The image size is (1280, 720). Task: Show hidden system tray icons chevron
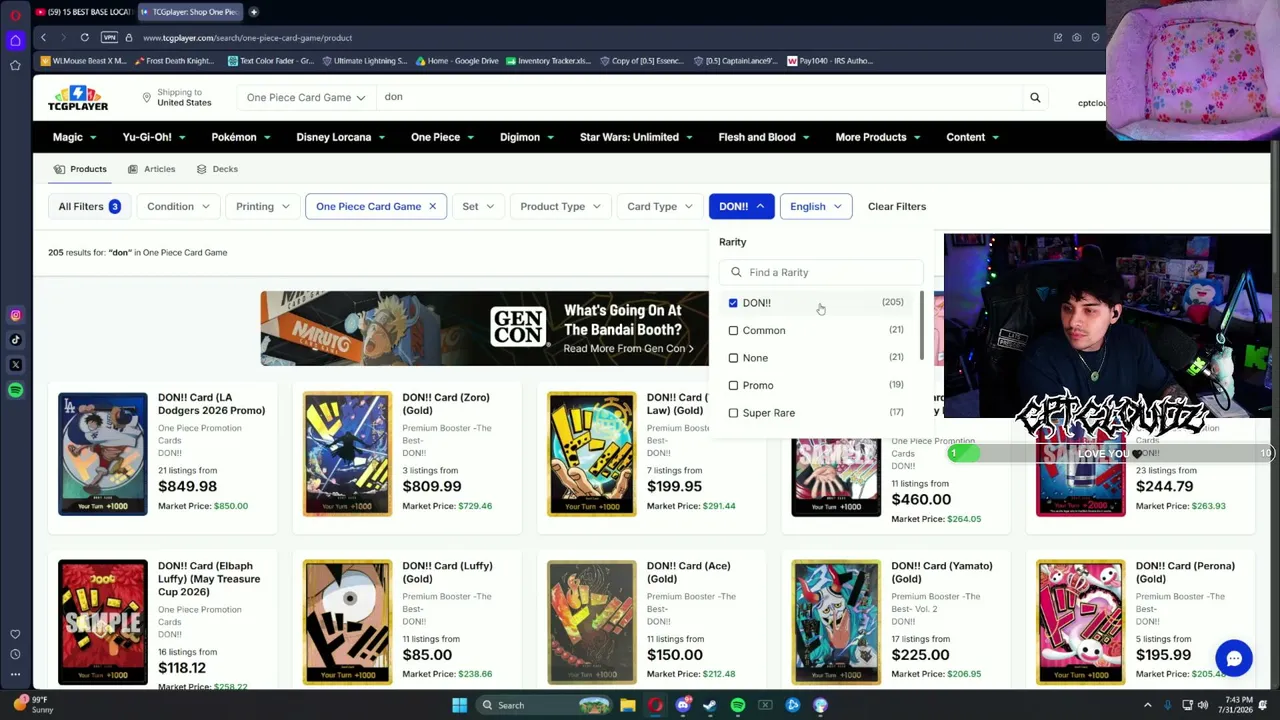coord(1148,705)
